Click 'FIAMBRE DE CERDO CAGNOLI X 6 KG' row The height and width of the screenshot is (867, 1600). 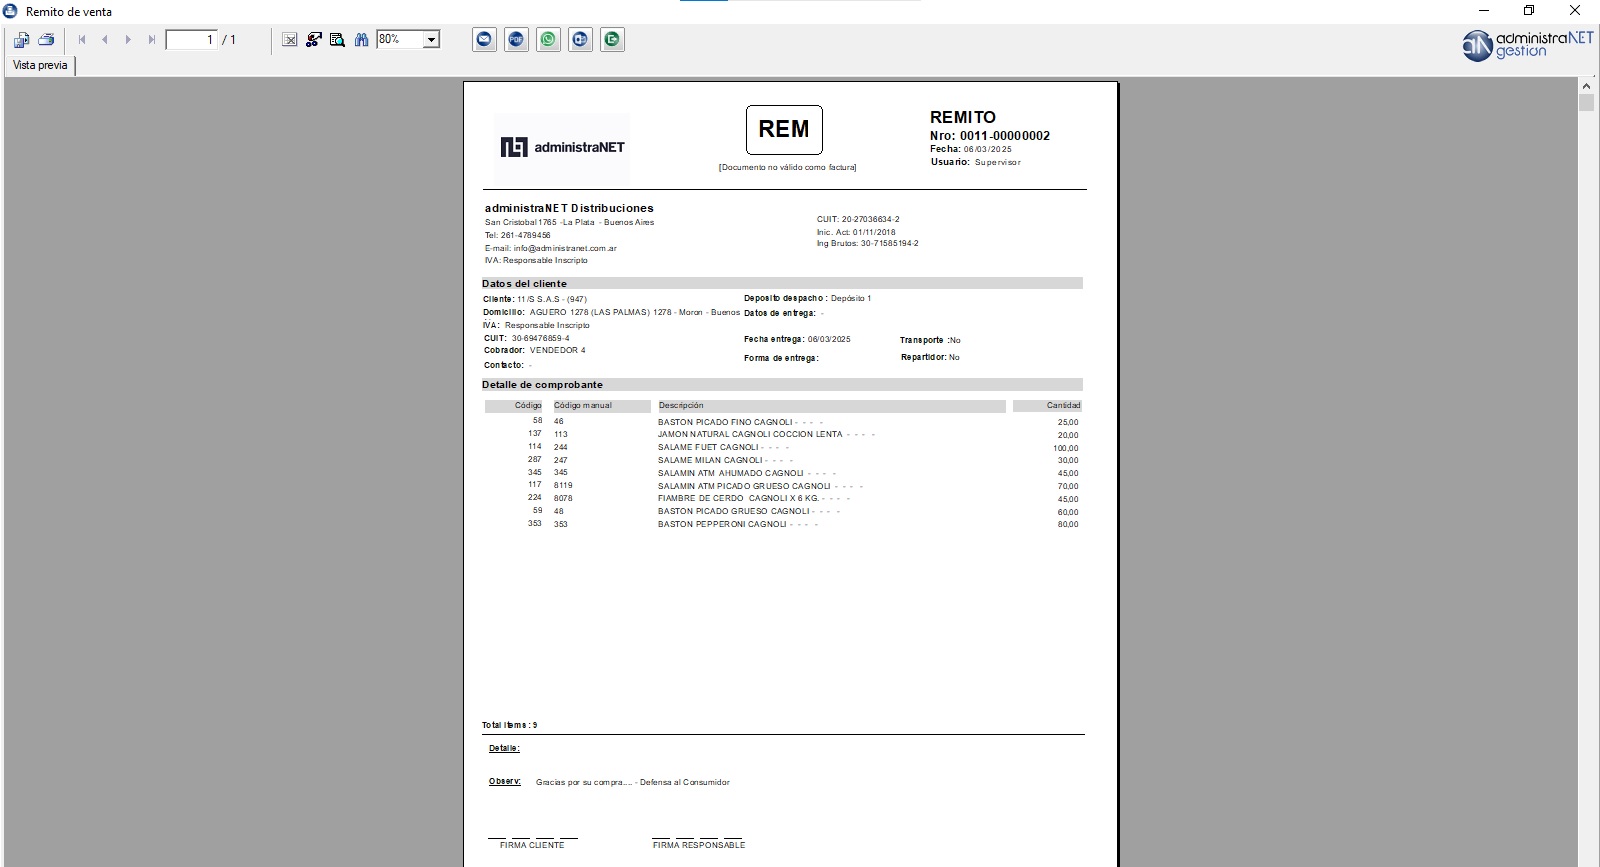pyautogui.click(x=782, y=498)
